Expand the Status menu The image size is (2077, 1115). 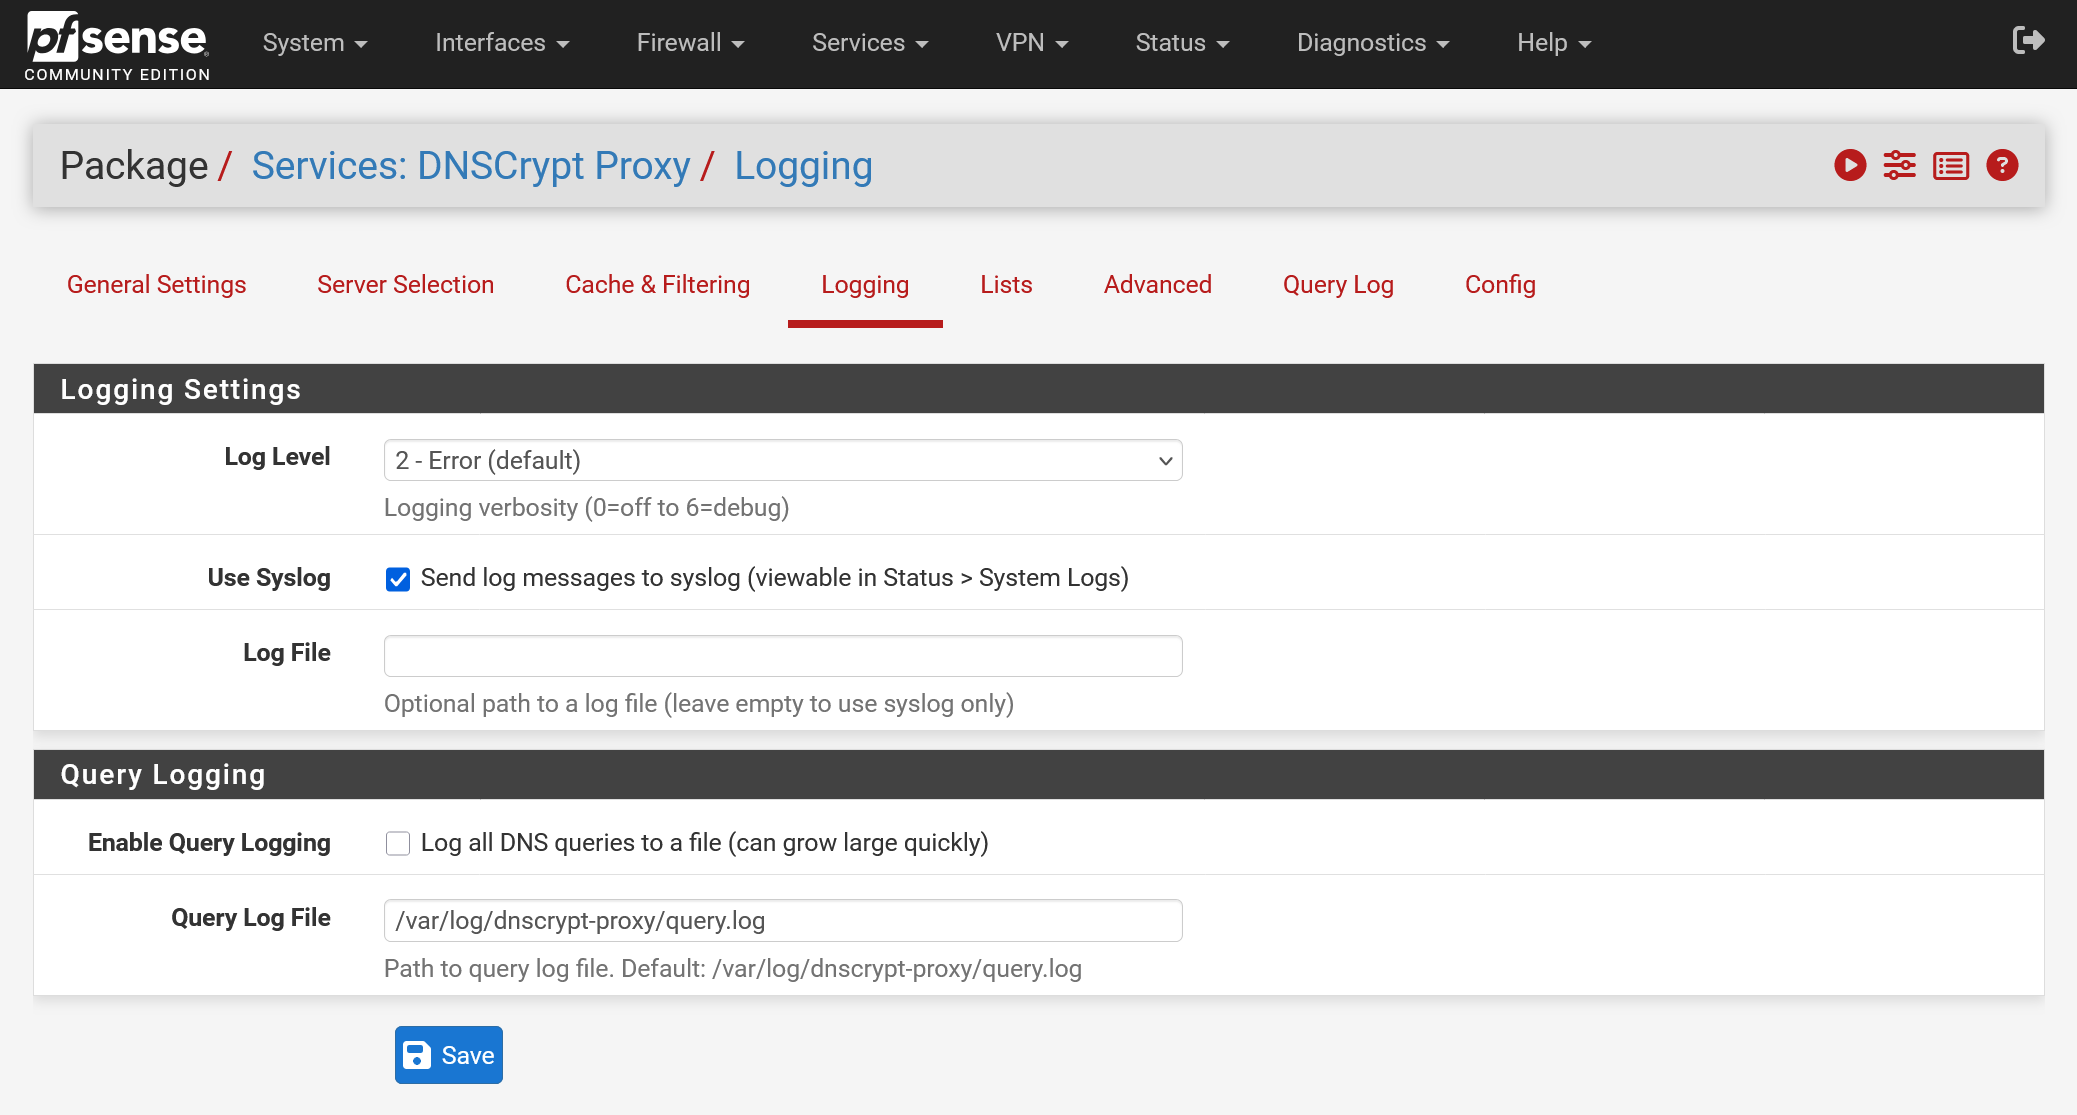click(x=1182, y=43)
